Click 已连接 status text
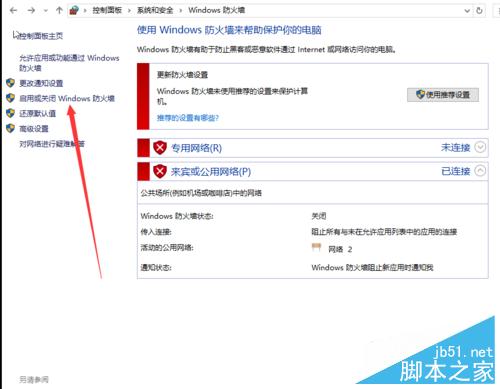This screenshot has width=500, height=389. [455, 171]
